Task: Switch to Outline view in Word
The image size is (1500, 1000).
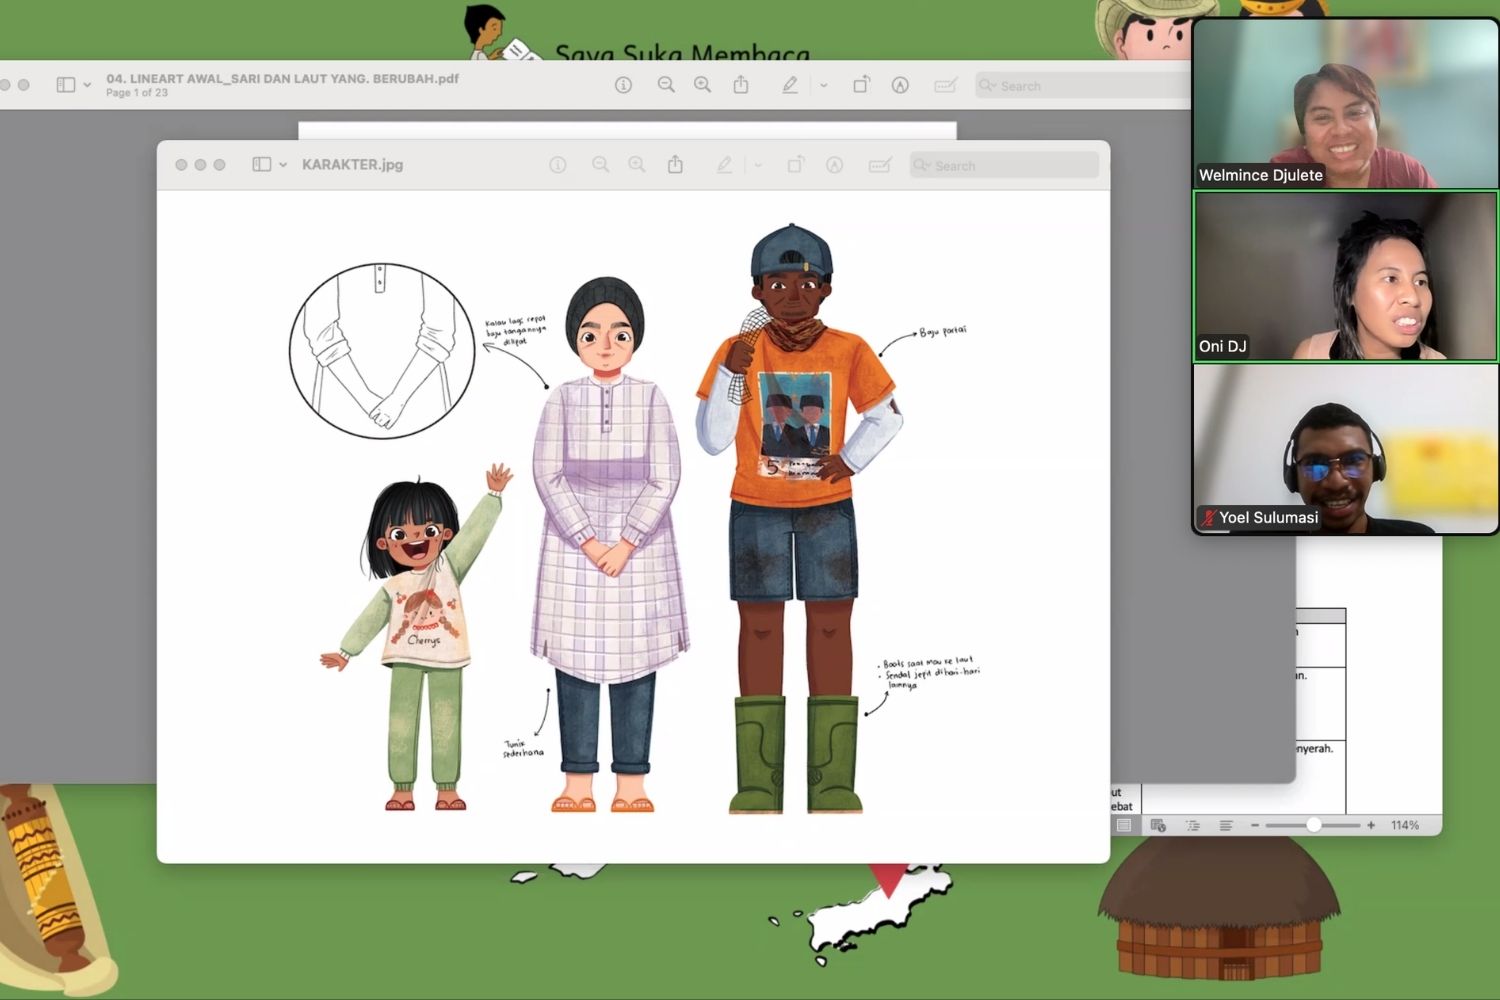Action: [1192, 825]
